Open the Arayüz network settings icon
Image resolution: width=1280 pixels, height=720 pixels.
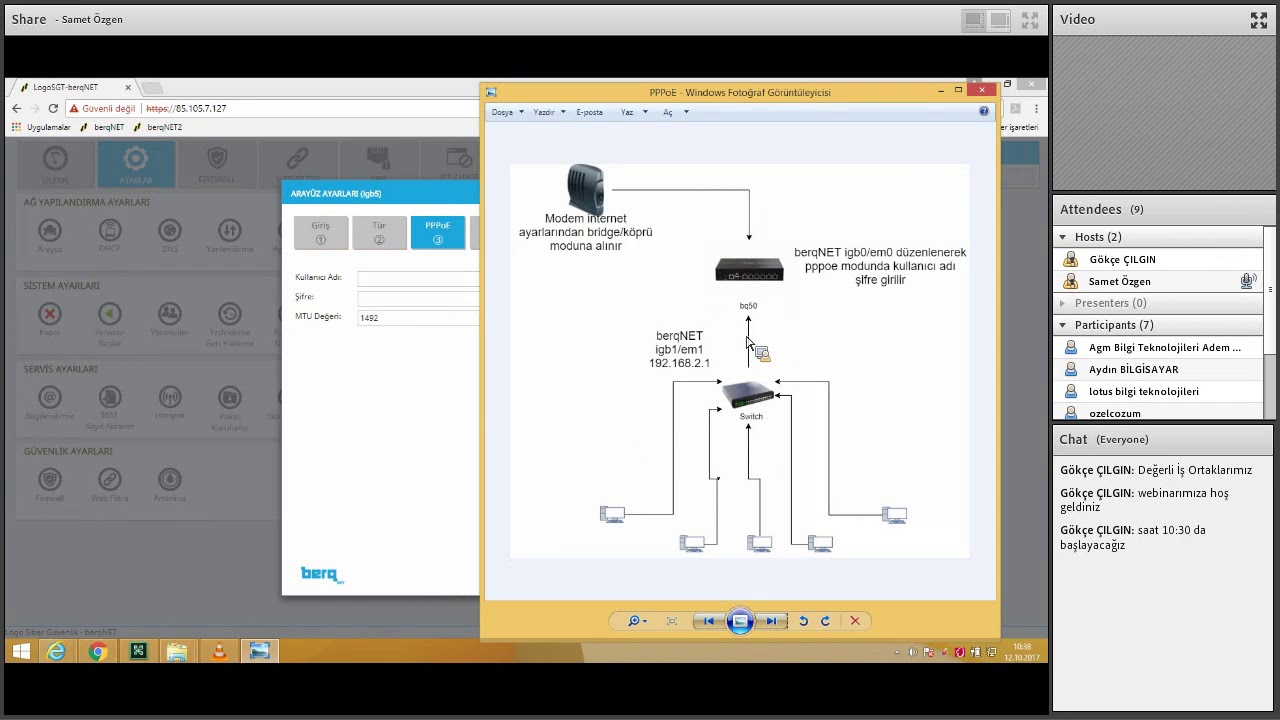pos(50,231)
